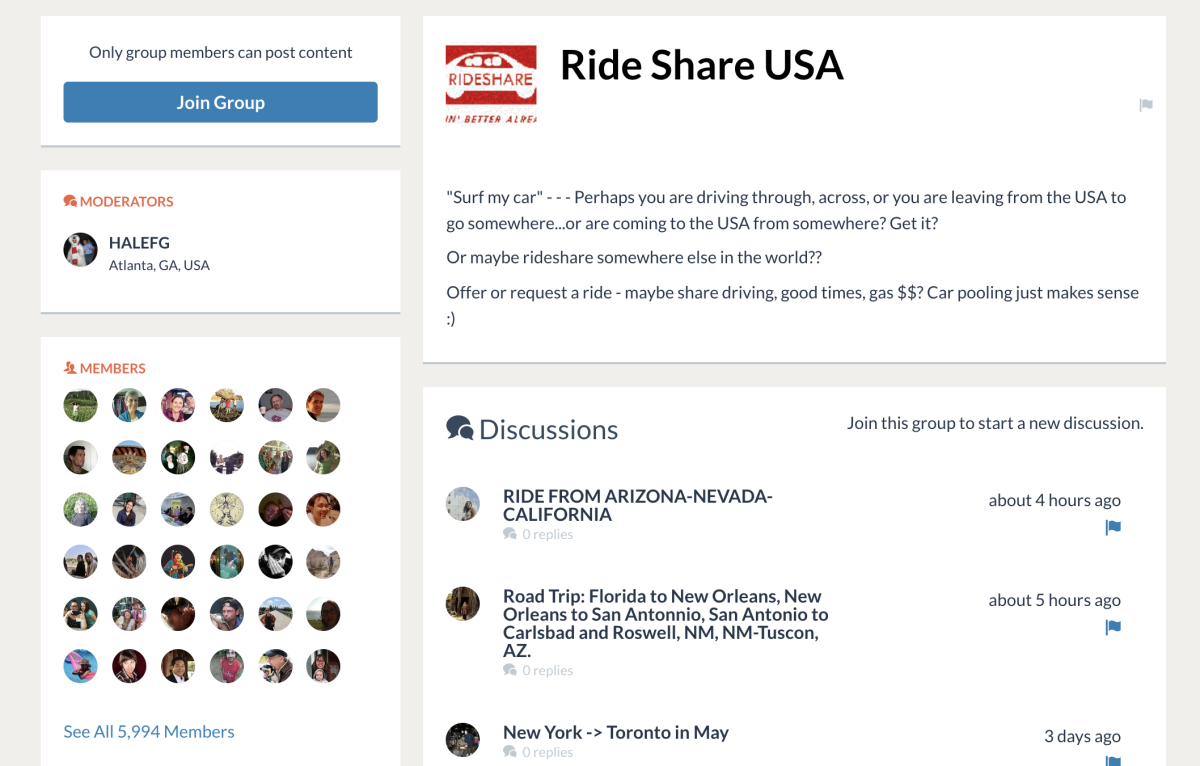1200x766 pixels.
Task: Click the Moderators section icon
Action: 68,200
